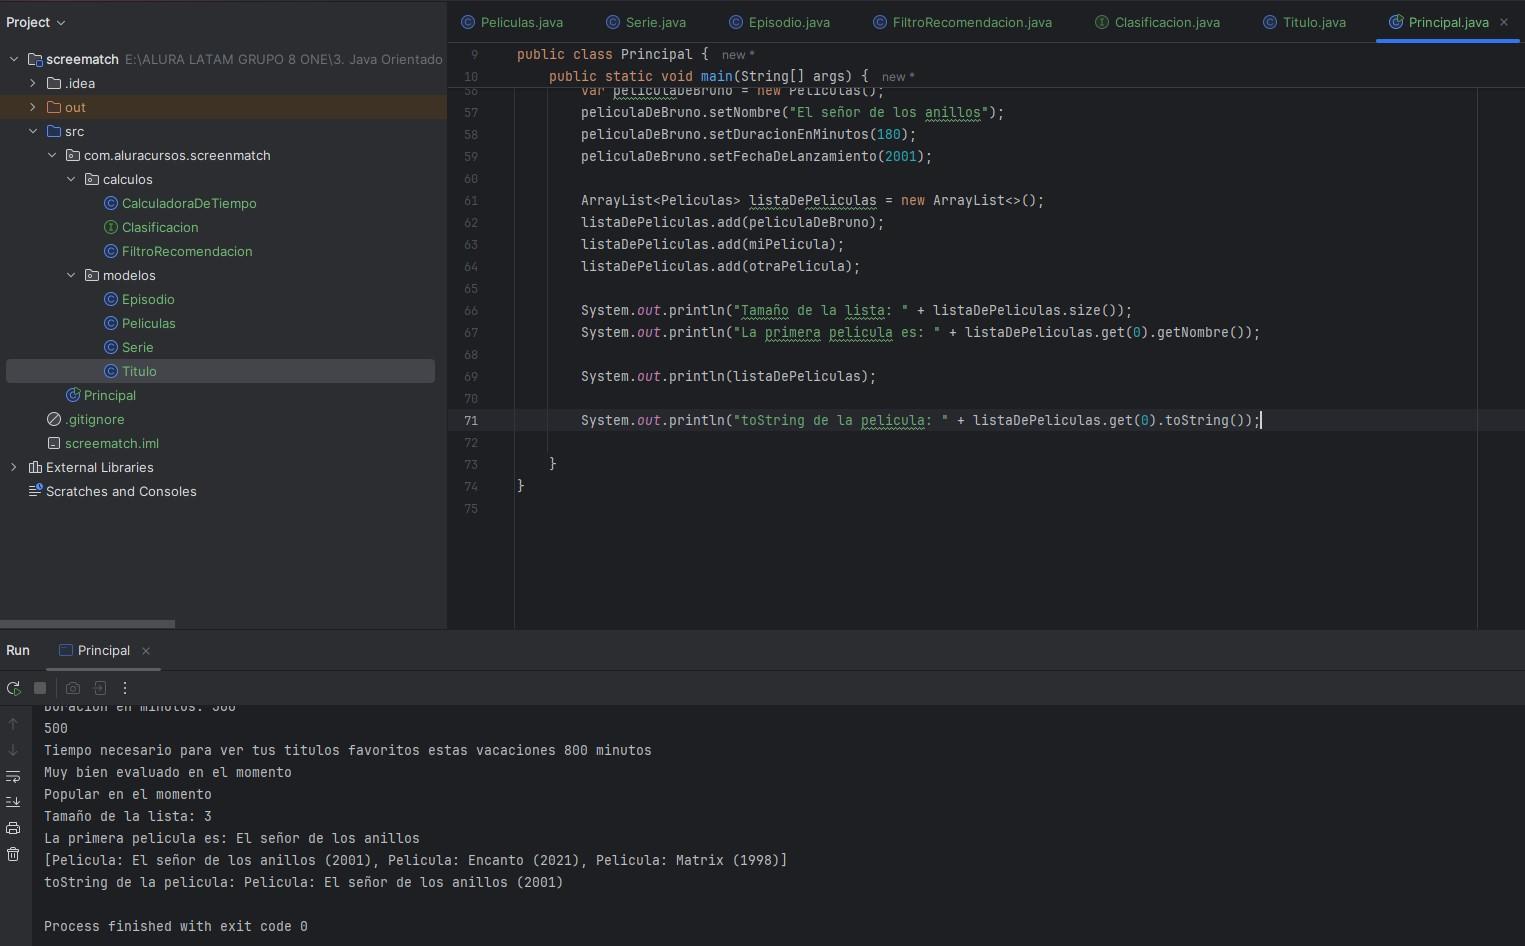
Task: Collapse the modelos package
Action: (x=71, y=275)
